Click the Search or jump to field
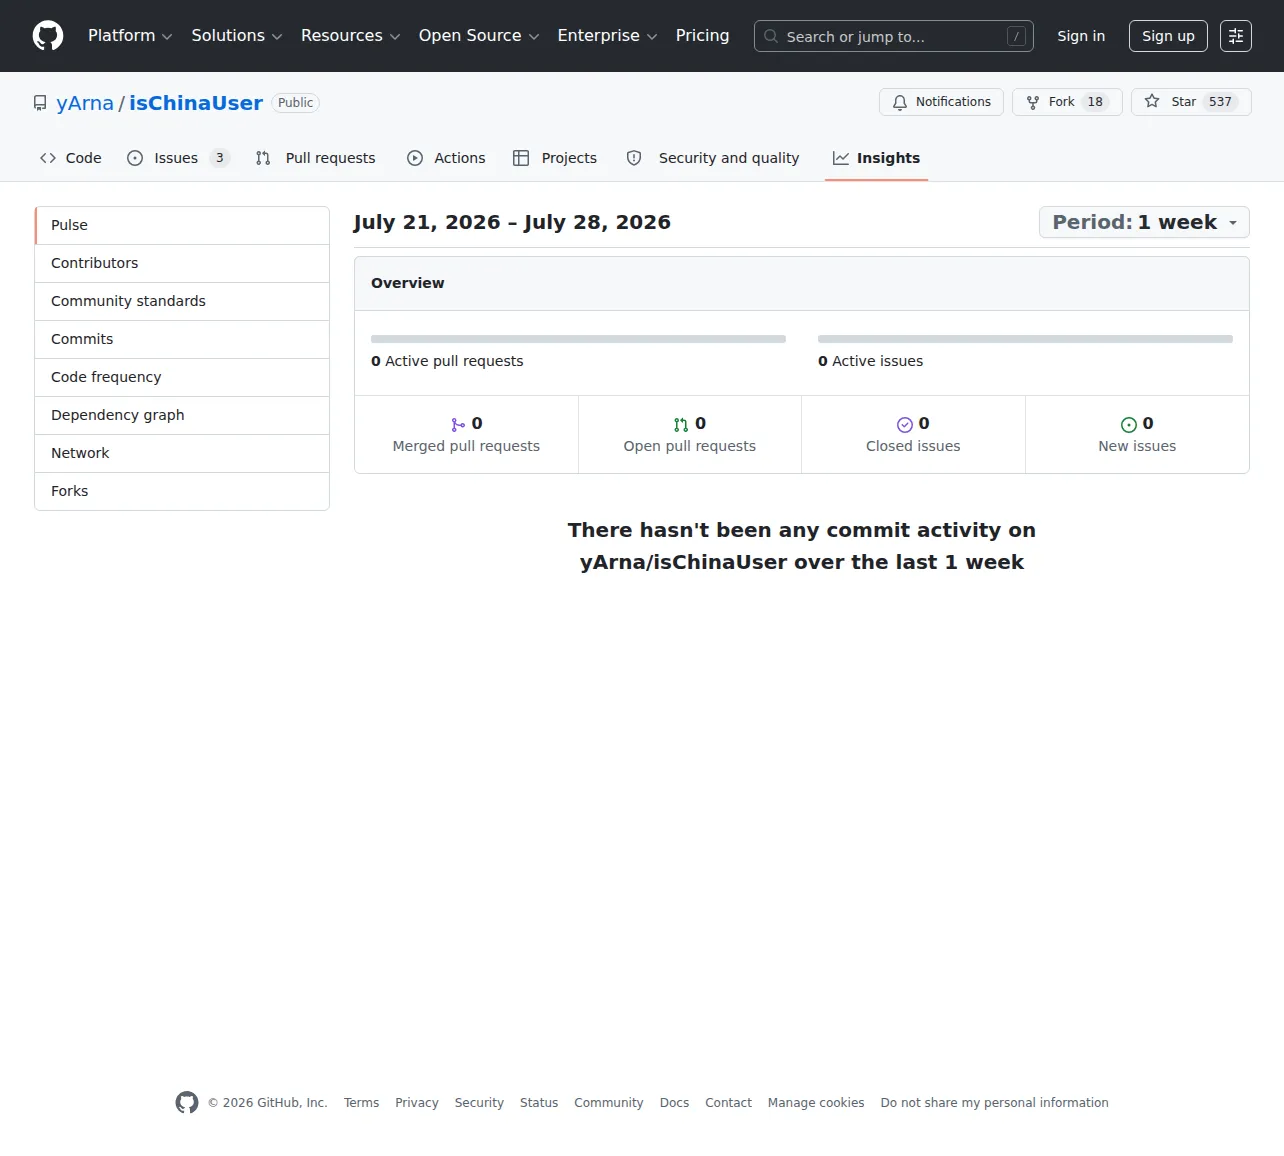 coord(894,36)
